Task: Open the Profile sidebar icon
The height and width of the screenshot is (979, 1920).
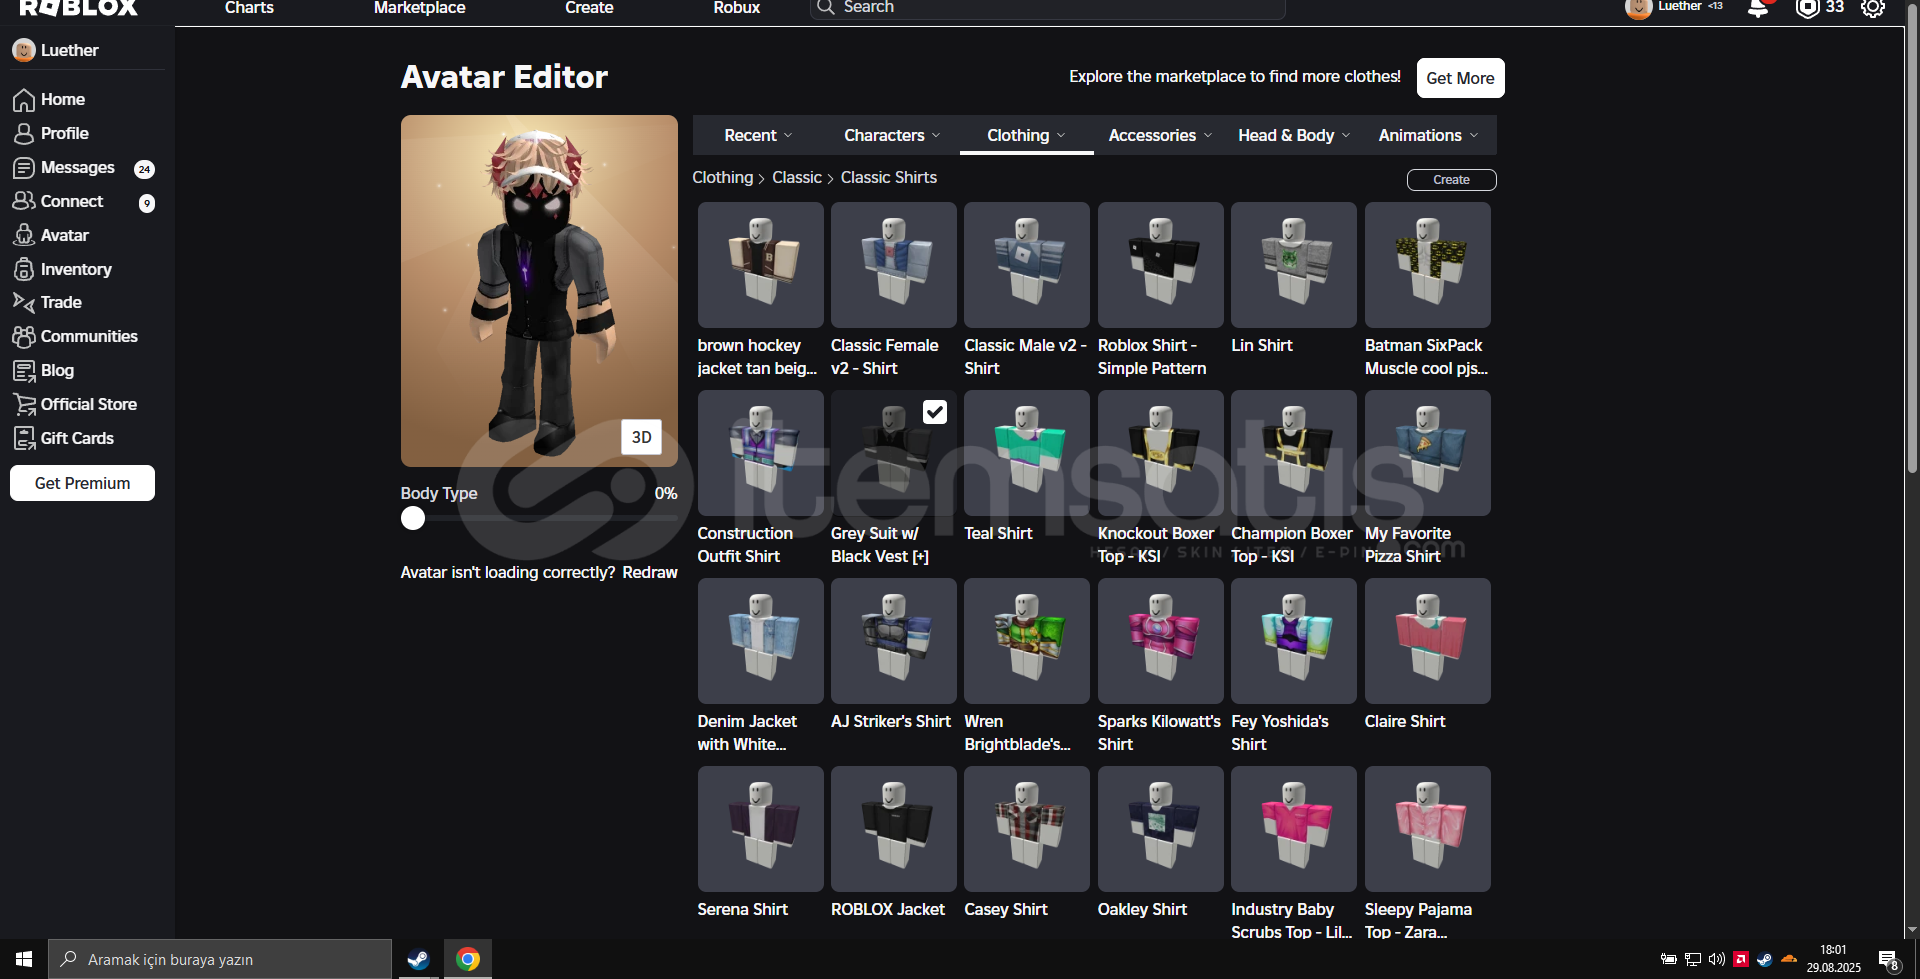Action: pos(24,133)
